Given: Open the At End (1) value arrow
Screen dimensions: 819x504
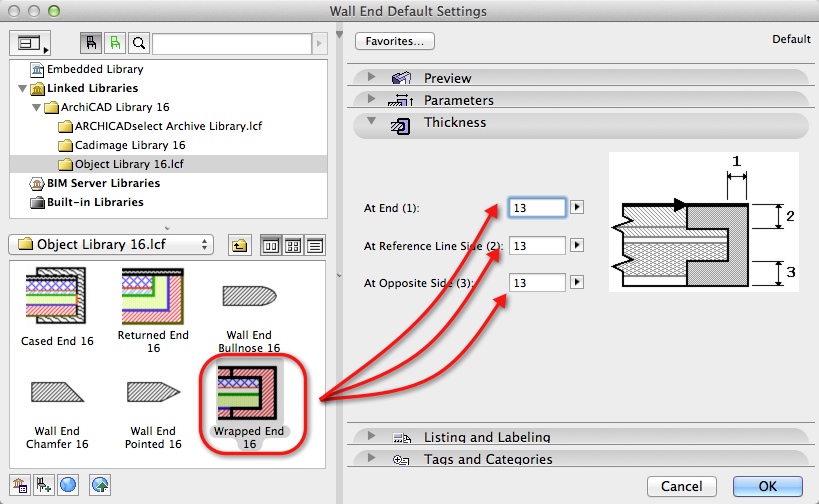Looking at the screenshot, I should point(577,207).
